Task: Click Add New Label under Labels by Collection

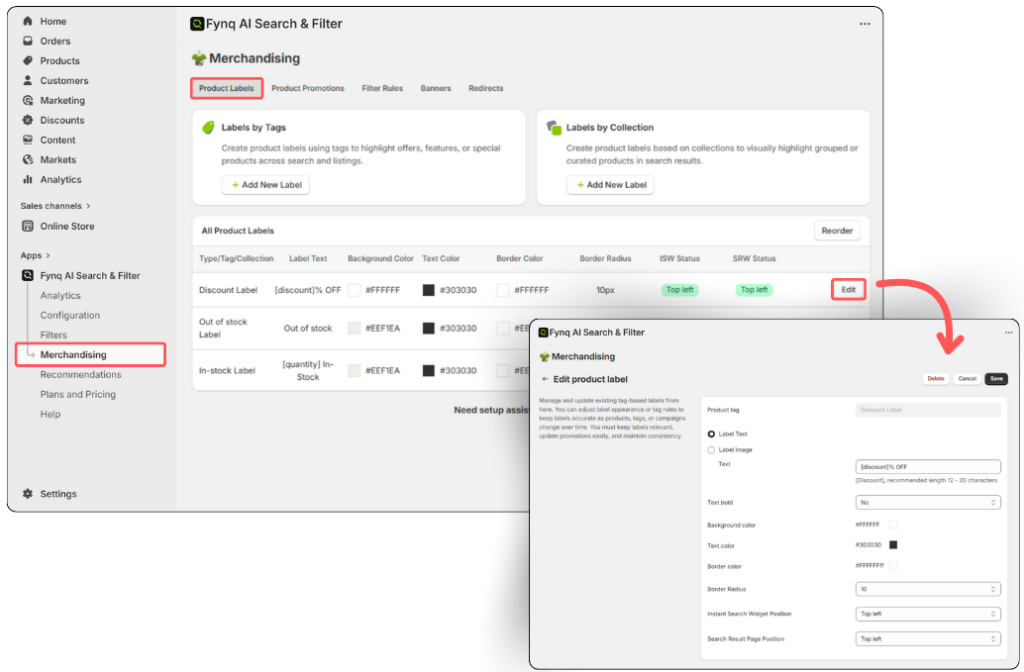Action: tap(611, 185)
